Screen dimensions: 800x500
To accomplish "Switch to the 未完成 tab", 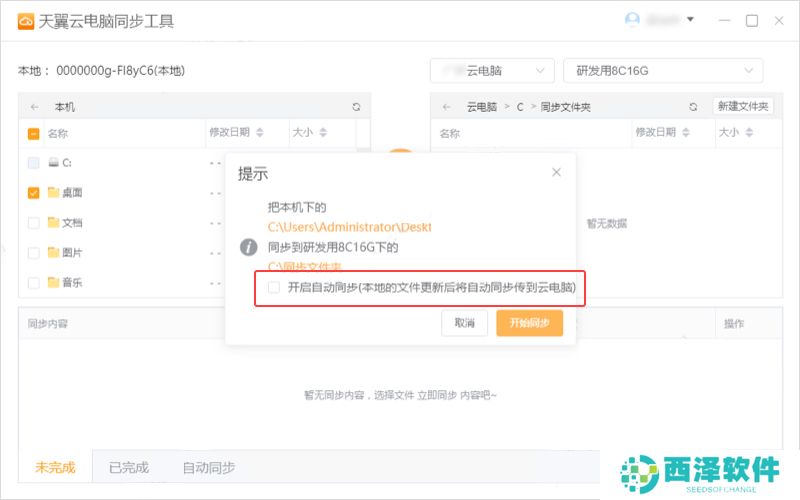I will (x=55, y=467).
